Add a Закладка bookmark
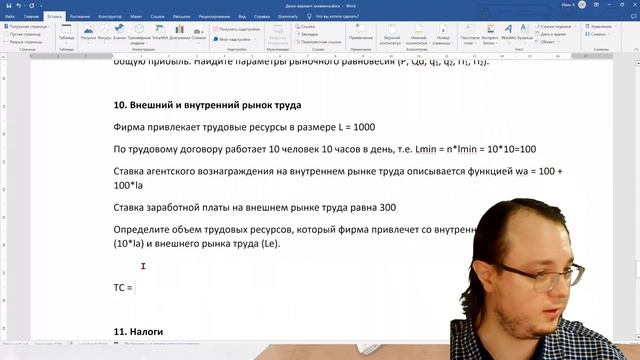The width and height of the screenshot is (640, 360). 307,34
